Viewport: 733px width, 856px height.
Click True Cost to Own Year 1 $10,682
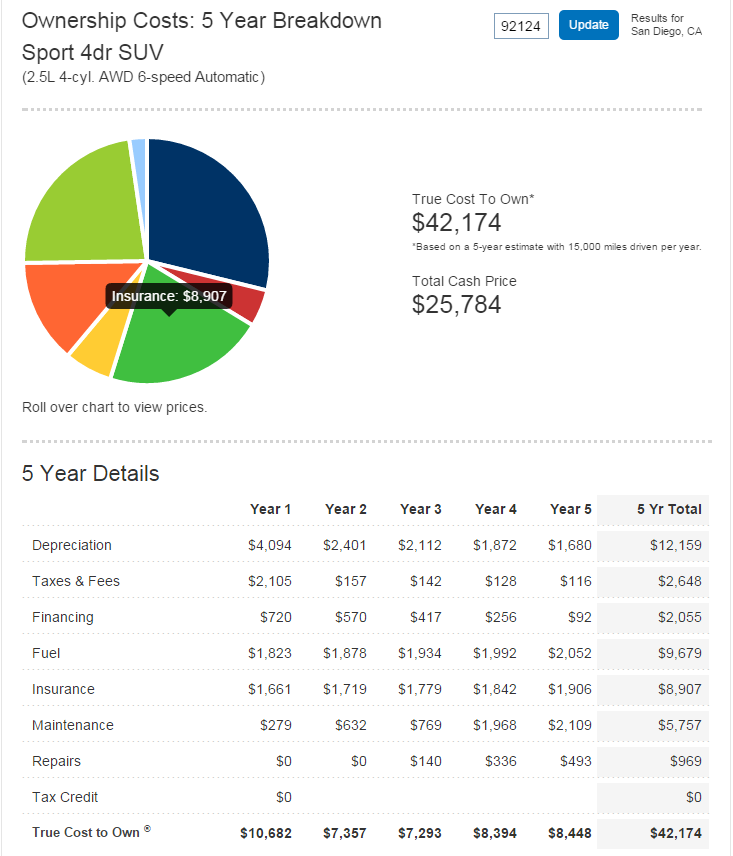266,834
